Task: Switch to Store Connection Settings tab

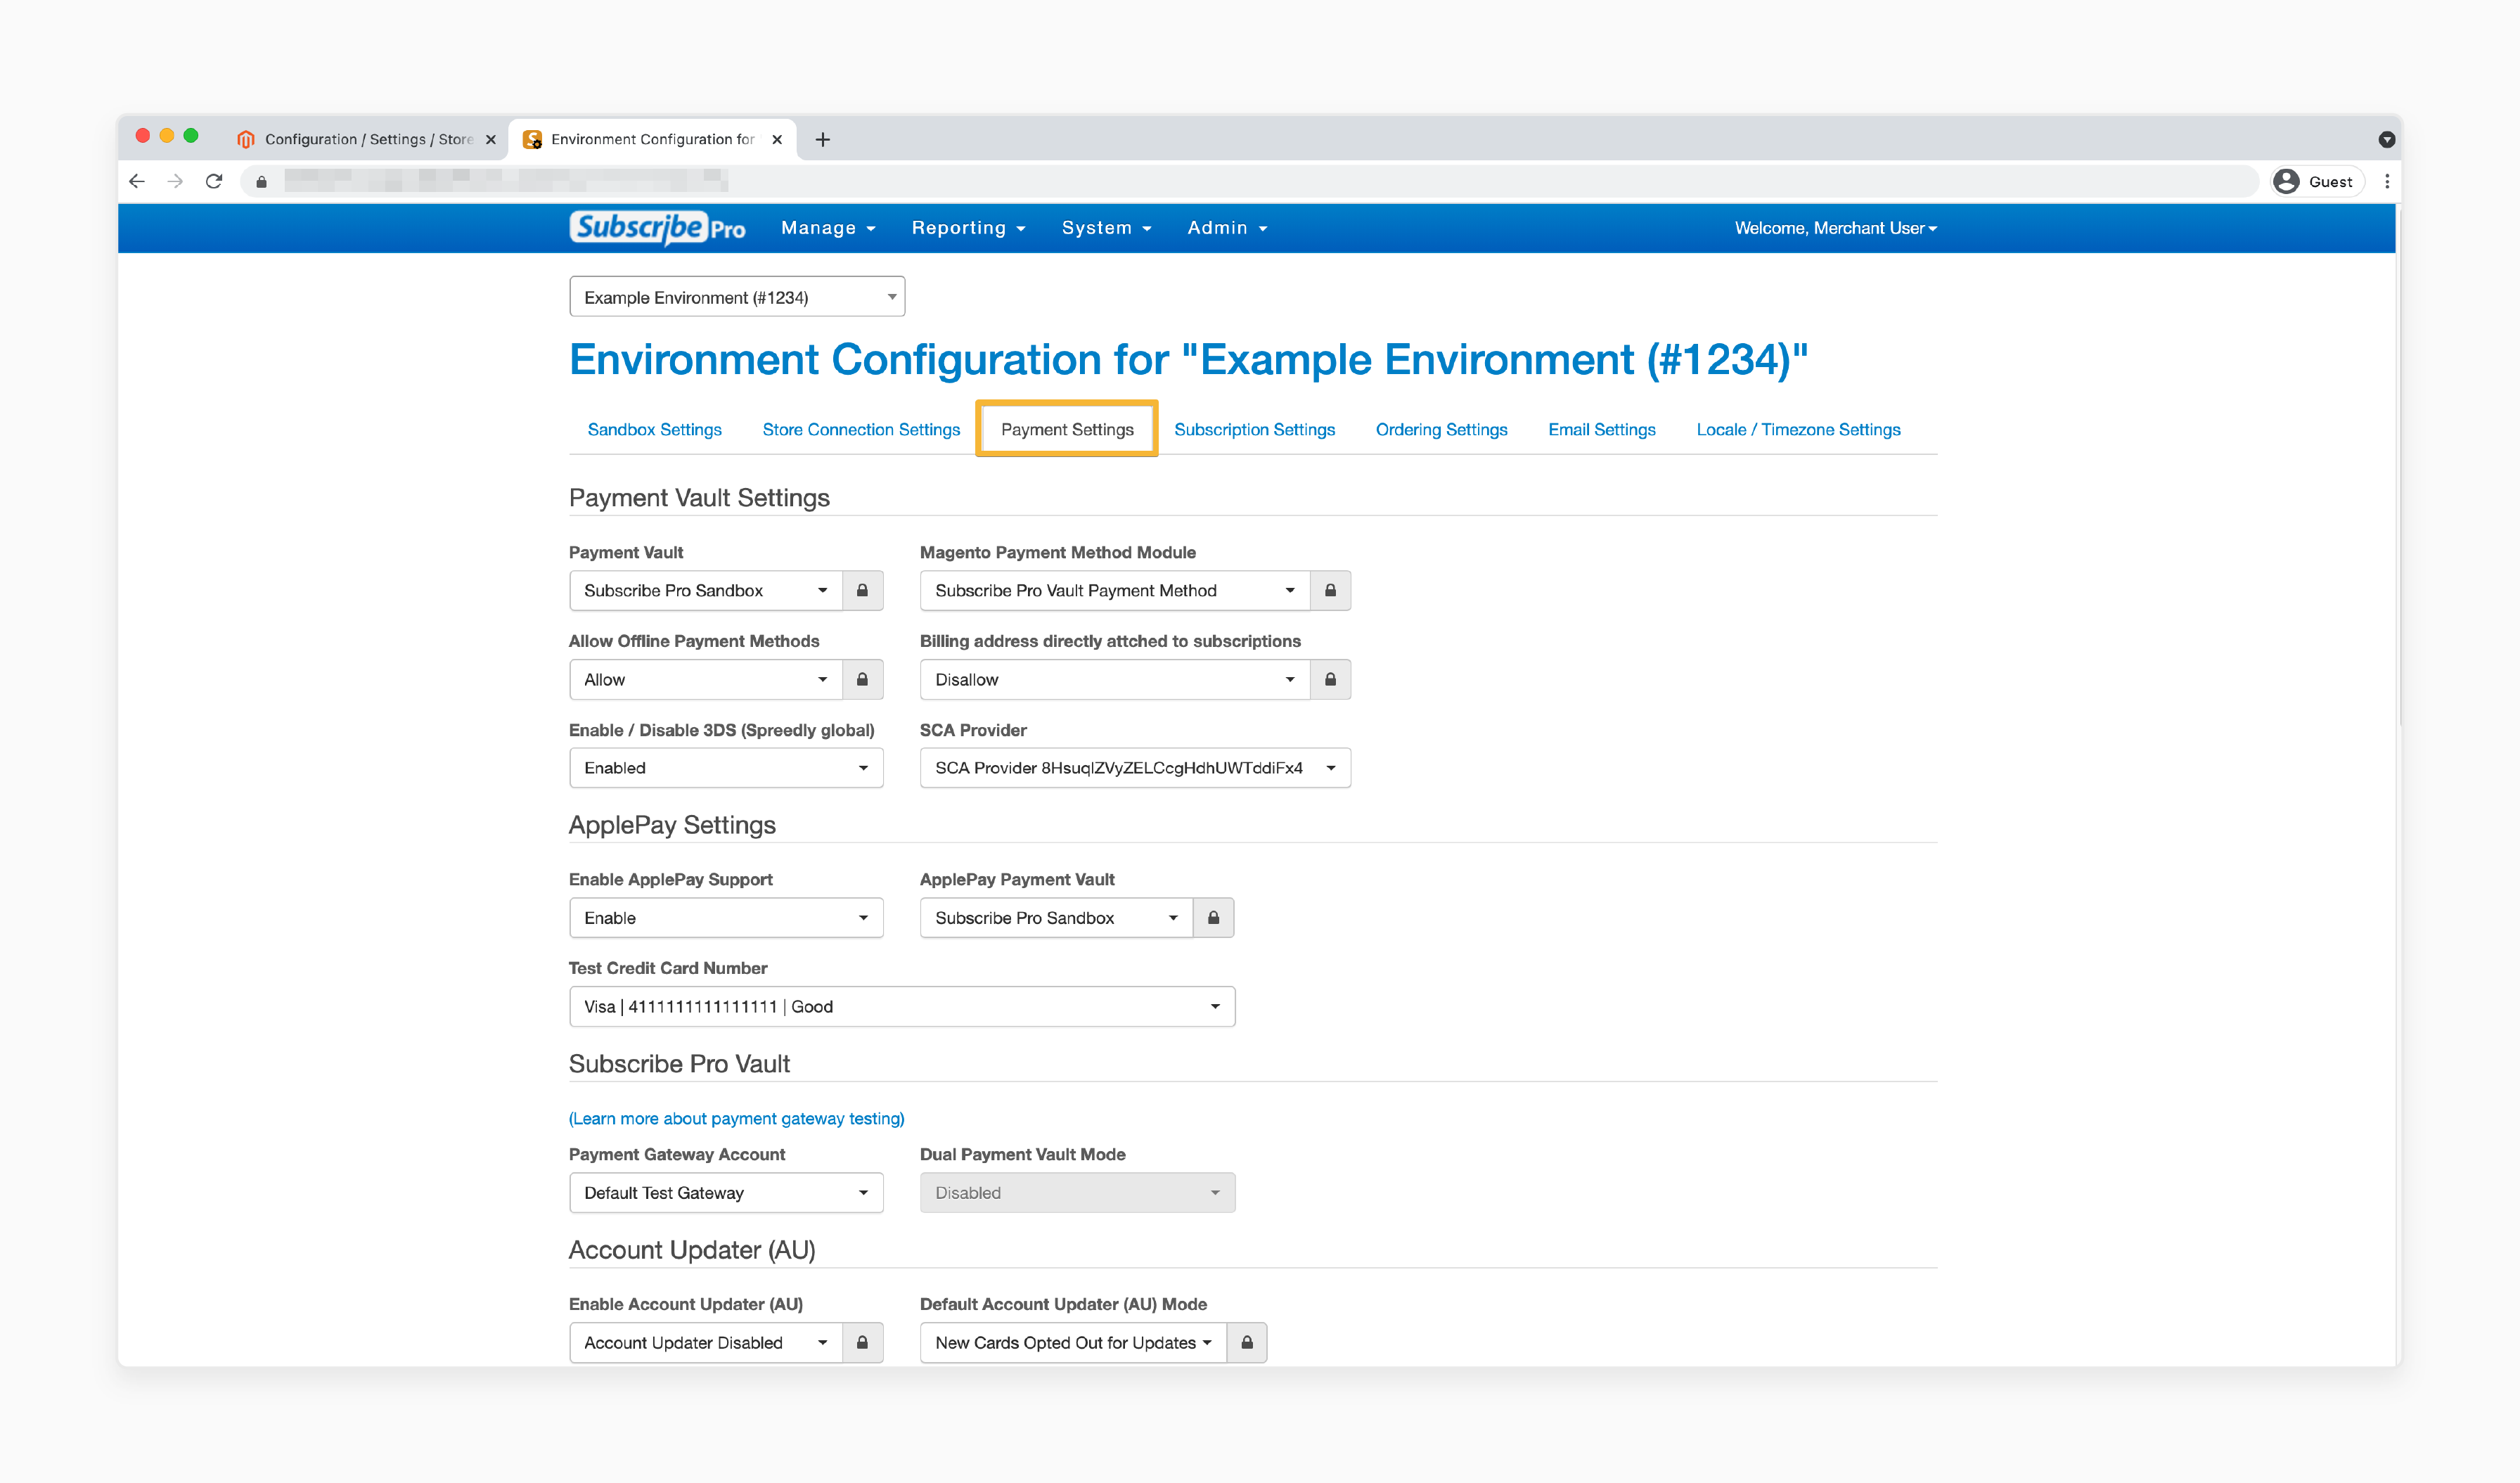Action: pos(860,429)
